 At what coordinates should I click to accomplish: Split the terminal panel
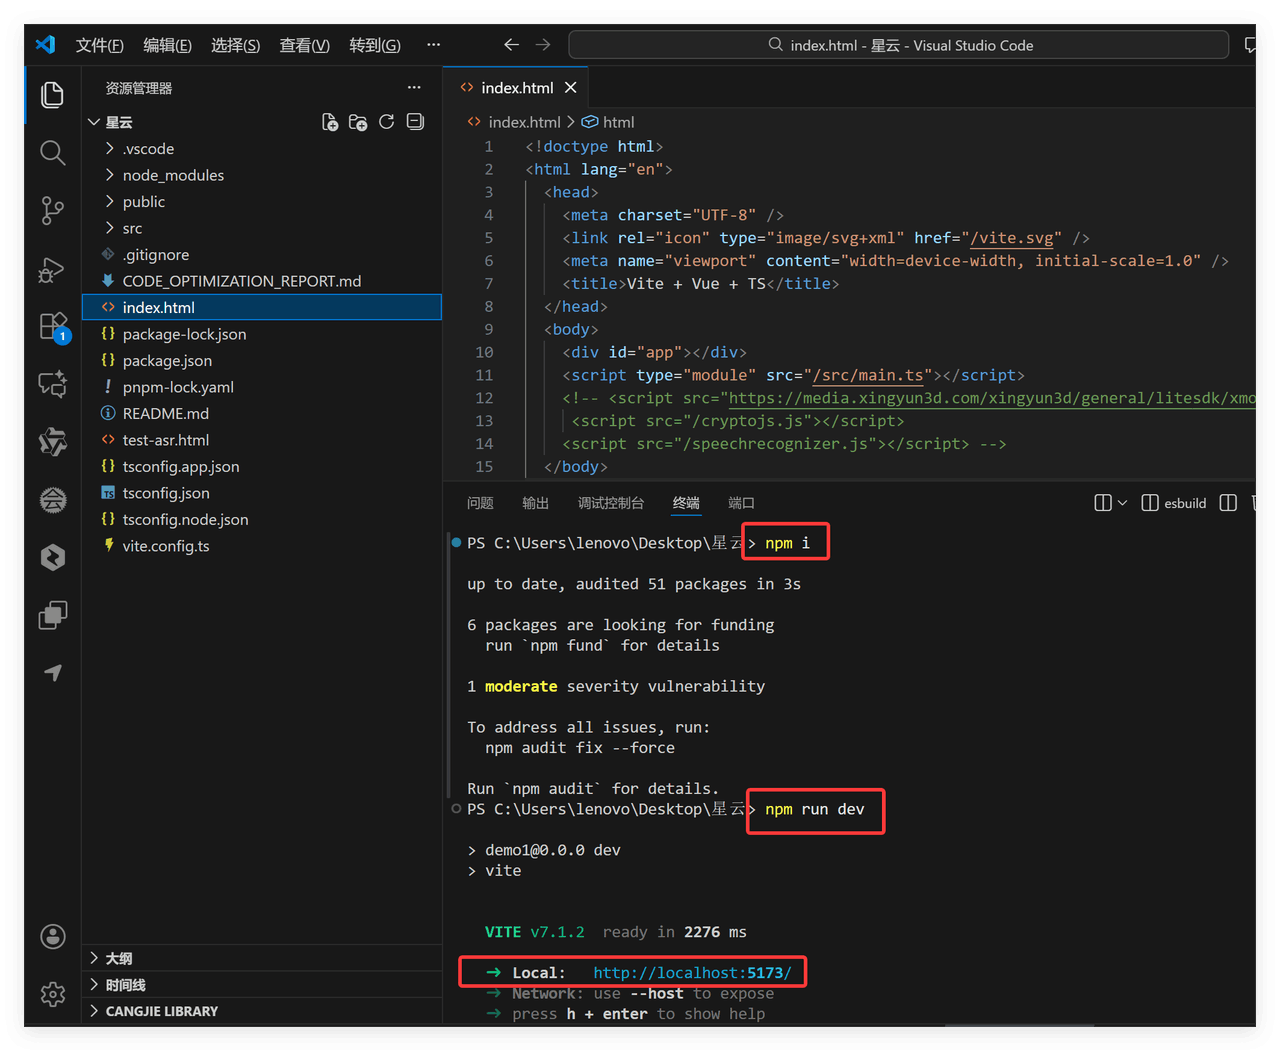click(x=1228, y=503)
